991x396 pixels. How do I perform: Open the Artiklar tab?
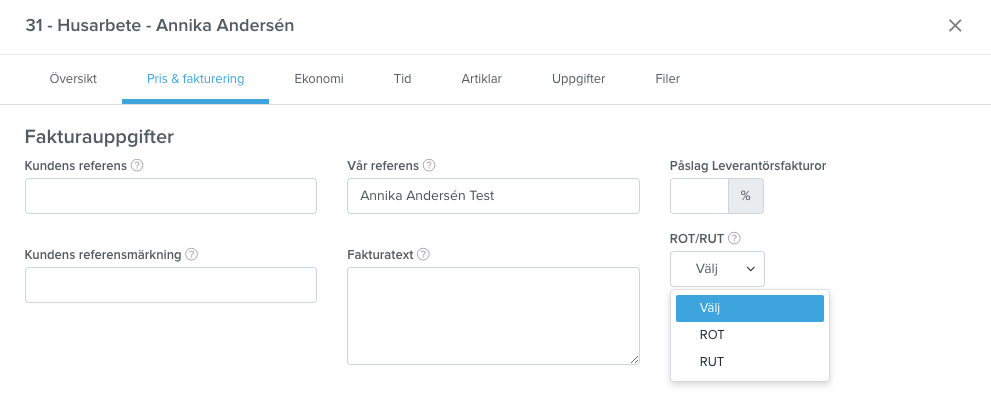click(482, 79)
